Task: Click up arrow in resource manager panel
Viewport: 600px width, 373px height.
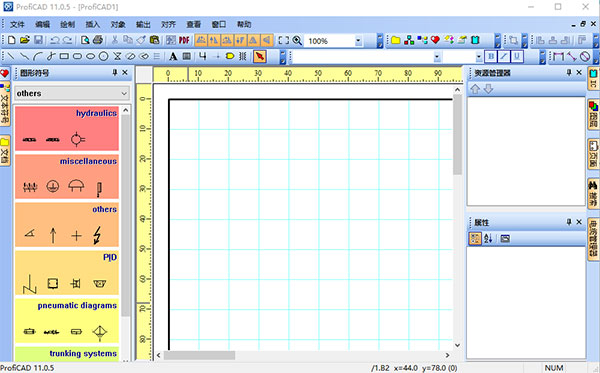Action: pos(475,89)
